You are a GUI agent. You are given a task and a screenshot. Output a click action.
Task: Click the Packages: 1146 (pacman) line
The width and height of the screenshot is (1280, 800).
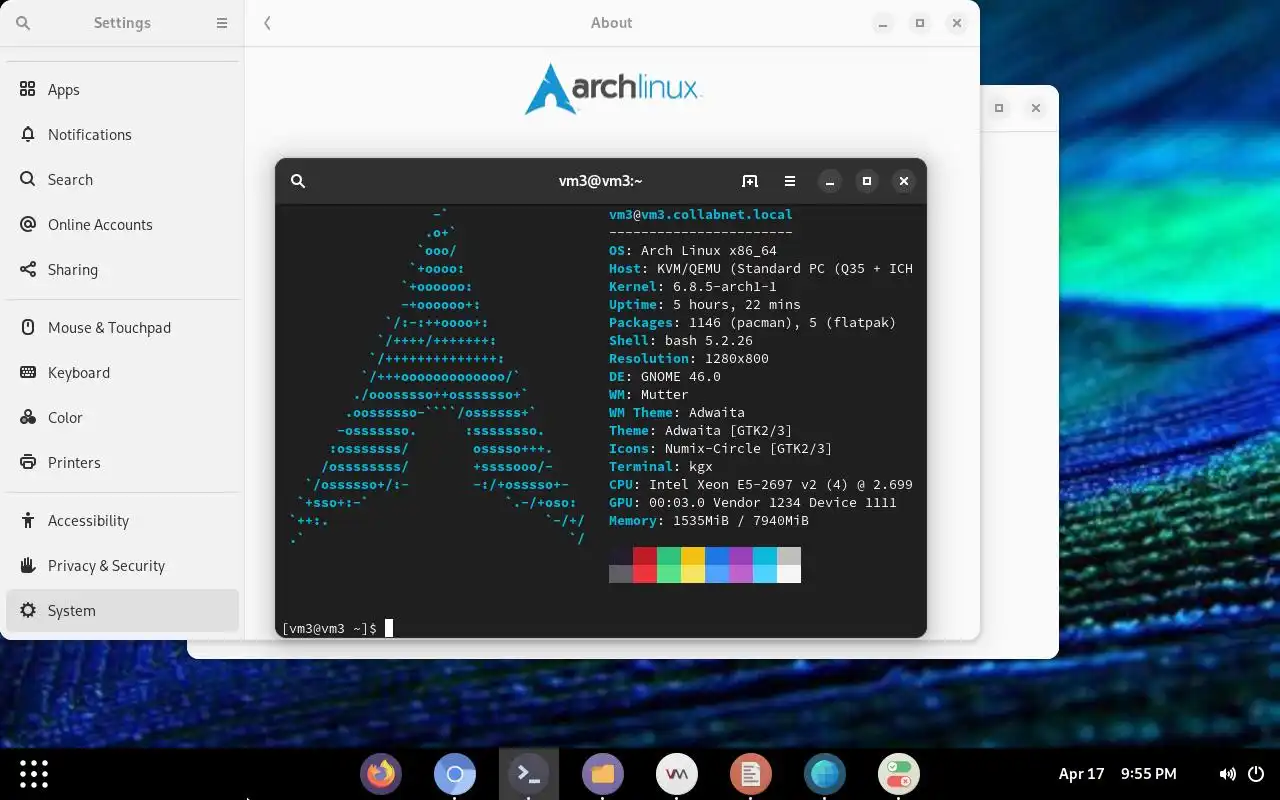[x=752, y=322]
